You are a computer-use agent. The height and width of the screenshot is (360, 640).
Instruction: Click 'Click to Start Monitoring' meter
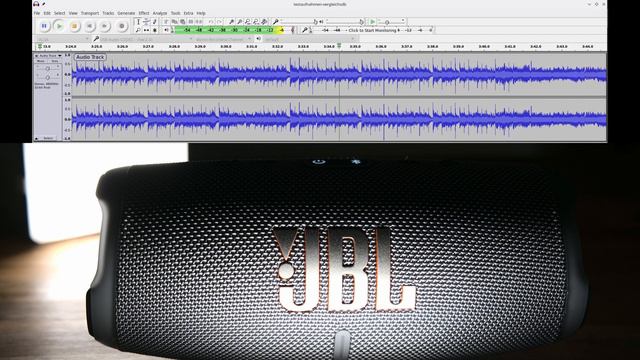tap(373, 30)
